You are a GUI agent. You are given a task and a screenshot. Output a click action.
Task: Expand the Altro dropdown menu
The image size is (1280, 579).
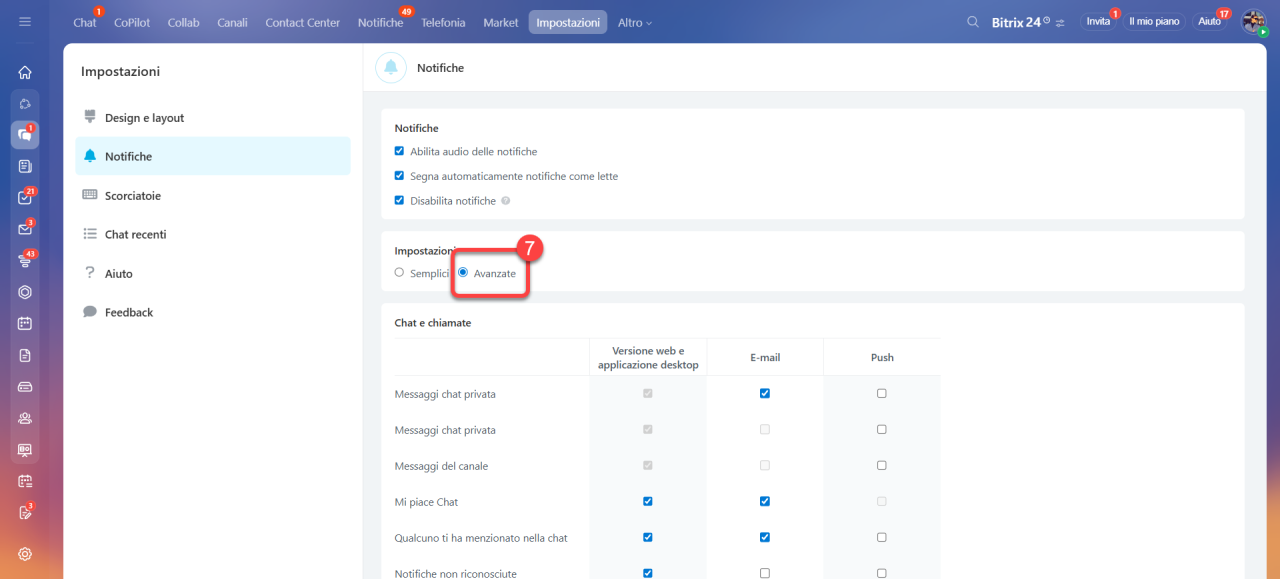[x=634, y=22]
